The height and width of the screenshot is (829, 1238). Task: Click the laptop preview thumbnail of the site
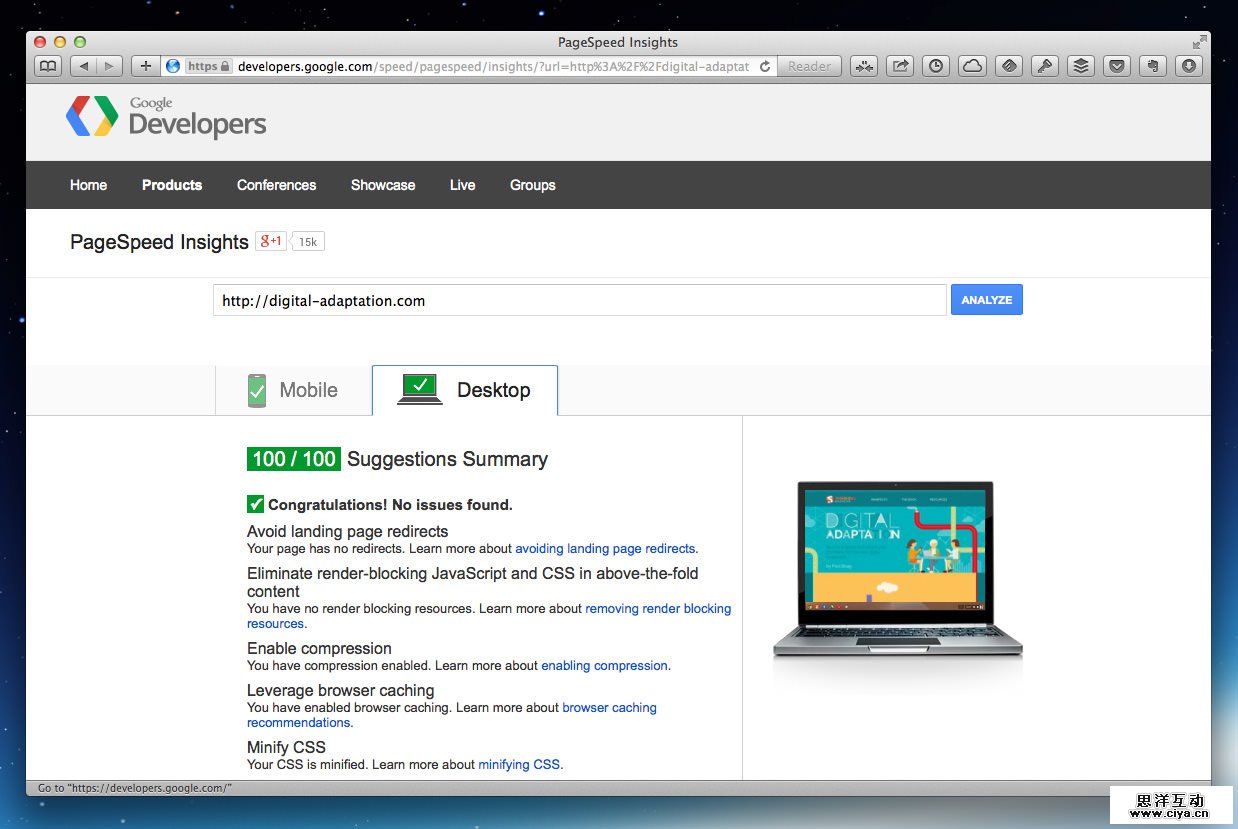897,570
